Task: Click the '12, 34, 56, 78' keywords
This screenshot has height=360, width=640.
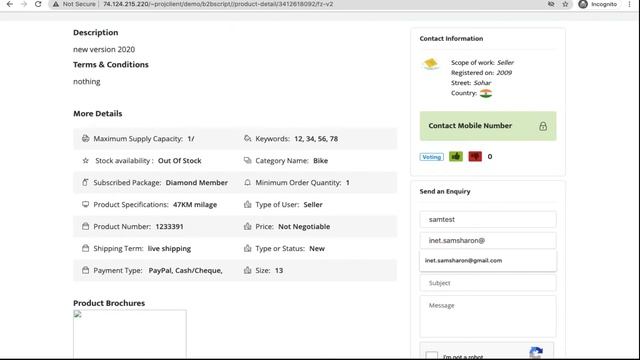Action: coord(316,139)
